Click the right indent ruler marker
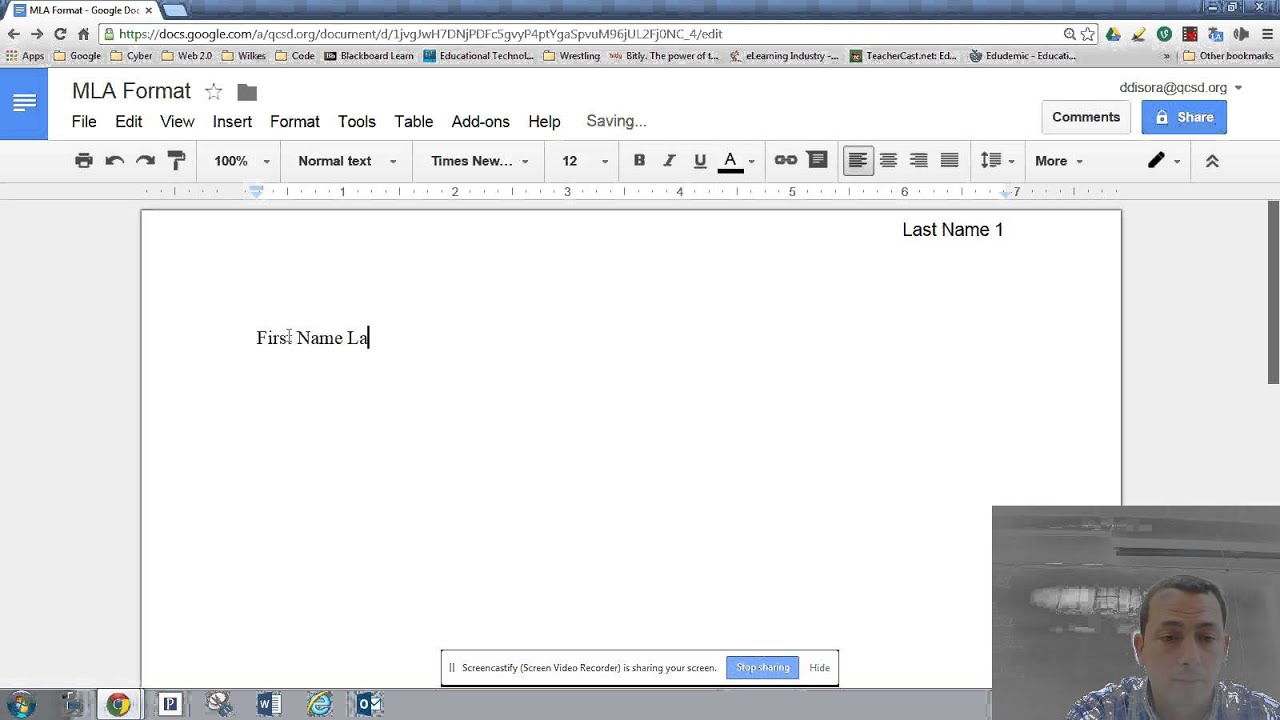 [1006, 193]
